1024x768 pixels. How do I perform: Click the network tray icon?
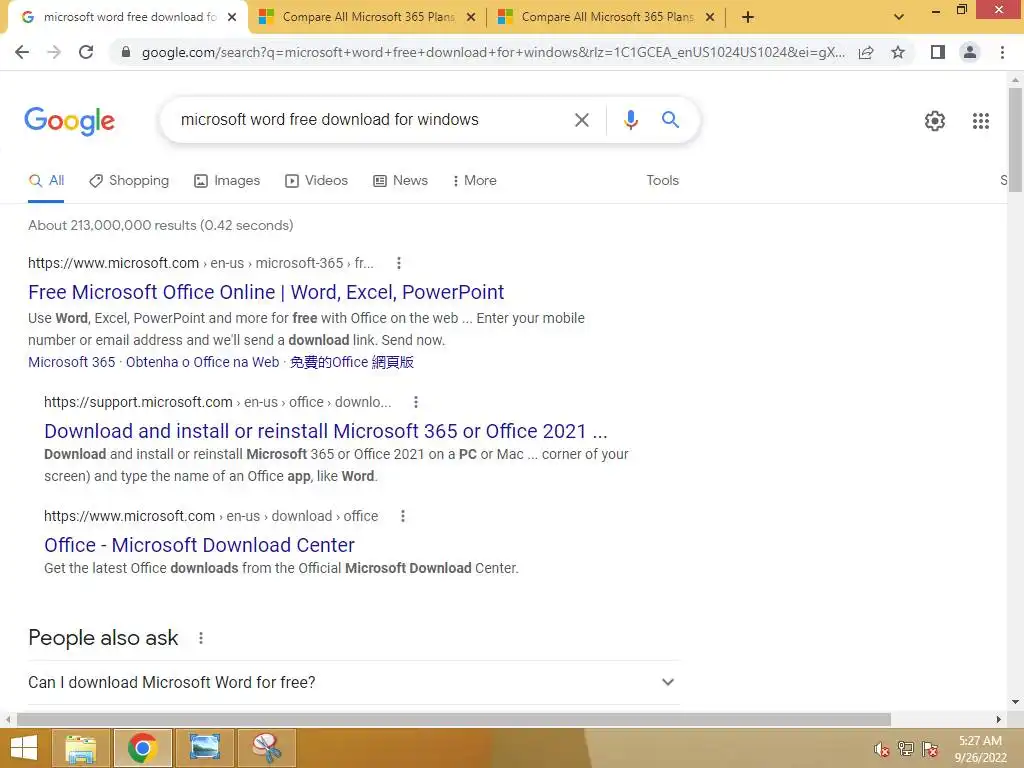tap(905, 749)
